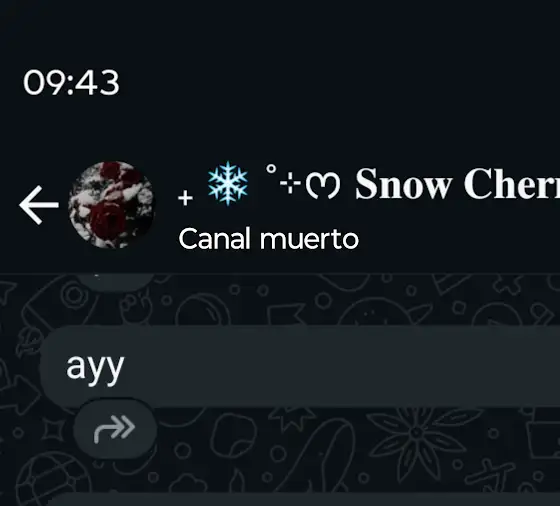Click the sparkle cross symbol in title

click(290, 185)
